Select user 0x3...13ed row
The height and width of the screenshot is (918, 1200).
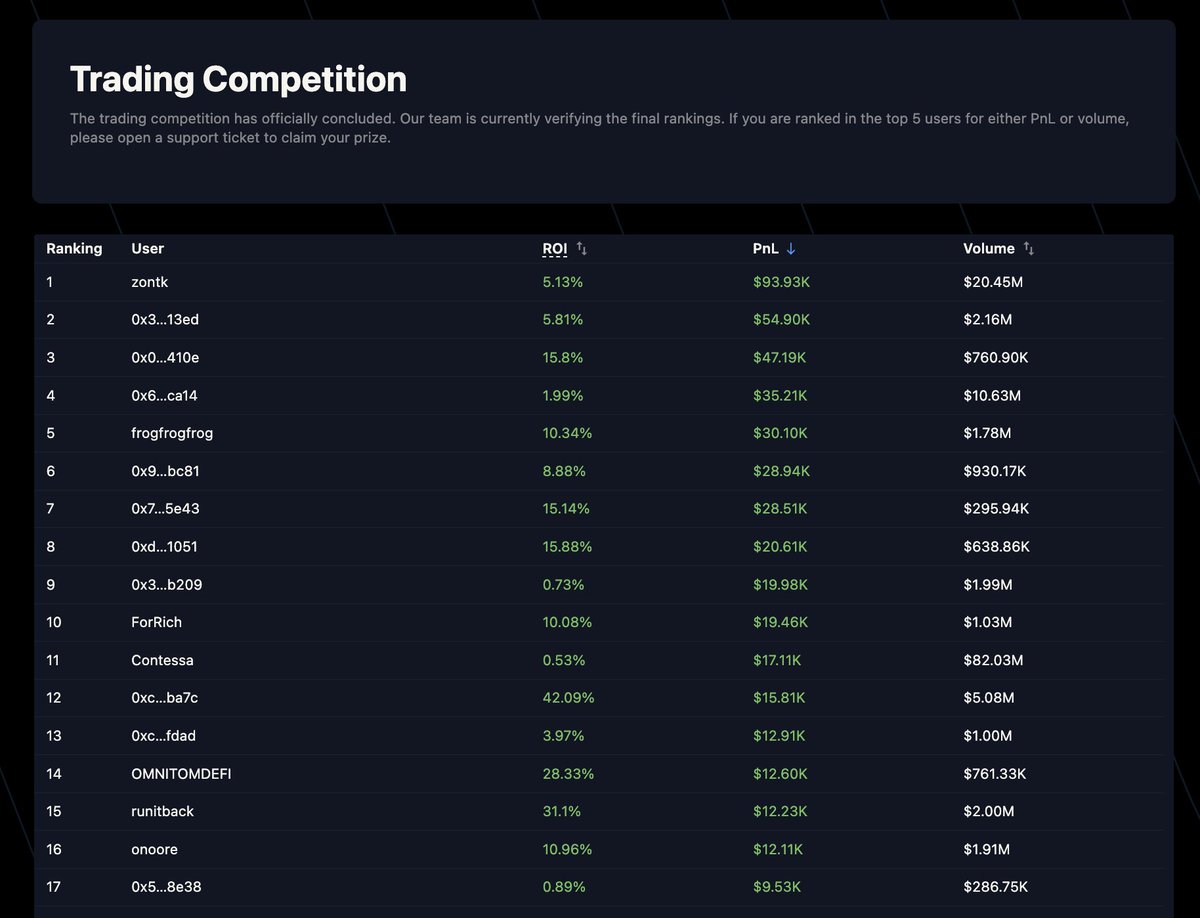600,320
